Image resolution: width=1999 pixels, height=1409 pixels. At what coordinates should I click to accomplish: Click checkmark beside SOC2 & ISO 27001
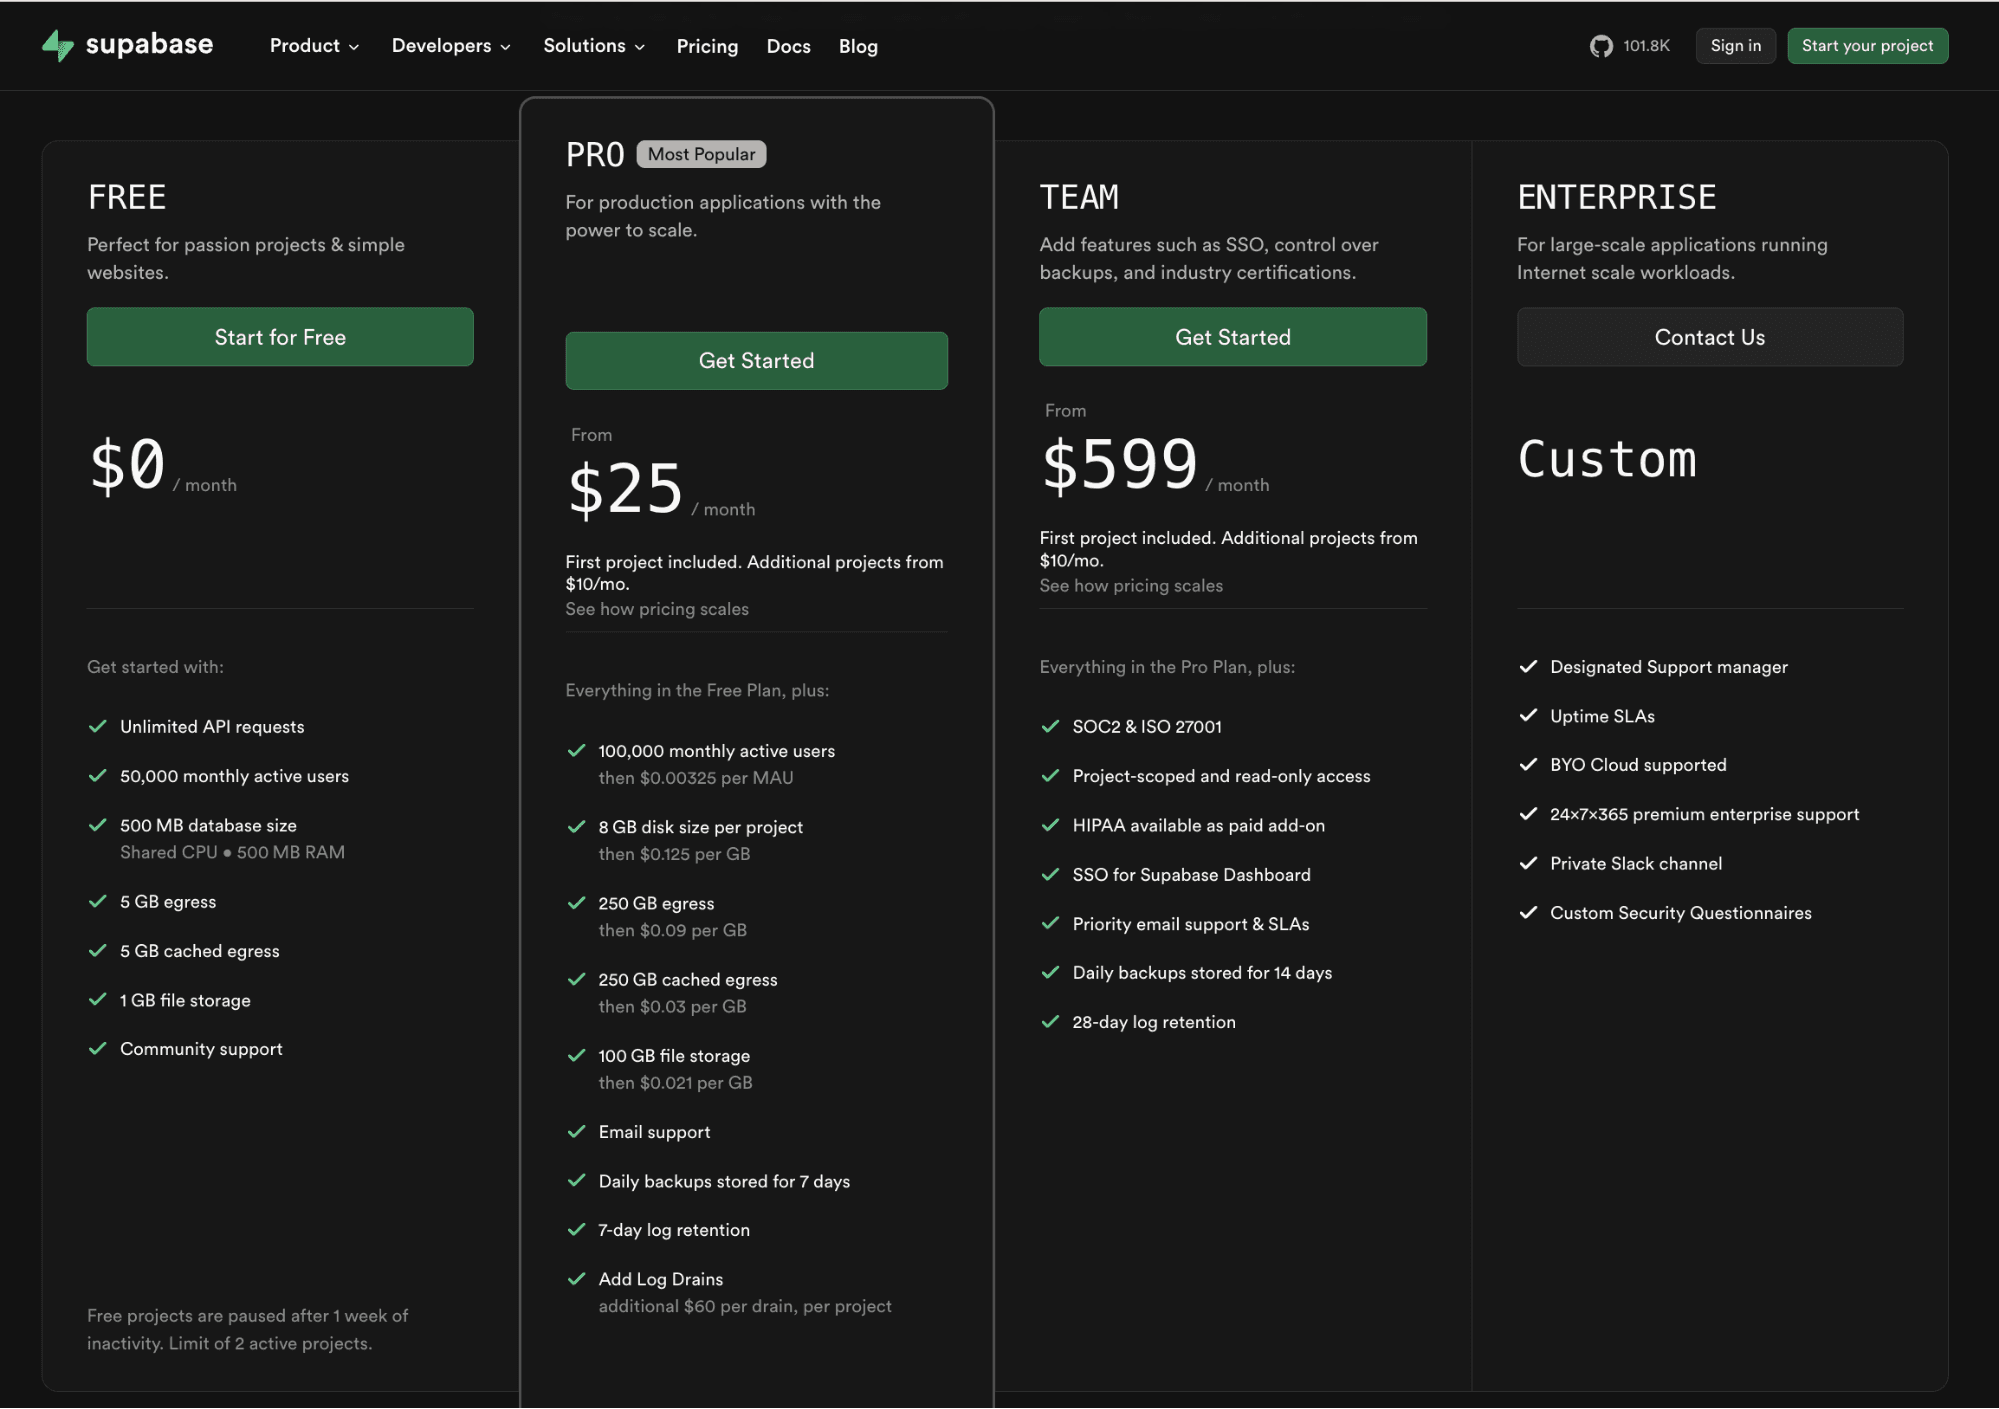[1050, 727]
